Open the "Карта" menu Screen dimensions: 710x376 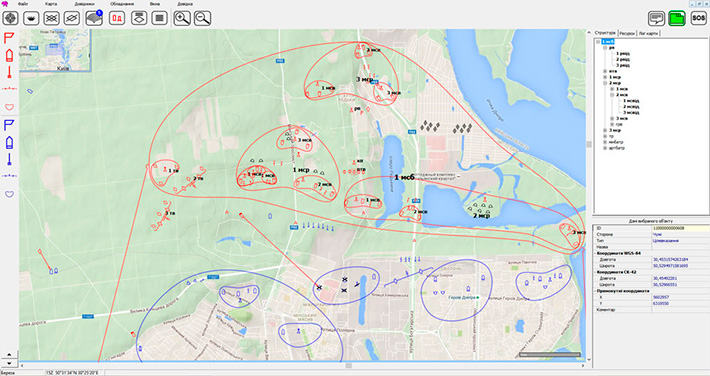point(51,4)
